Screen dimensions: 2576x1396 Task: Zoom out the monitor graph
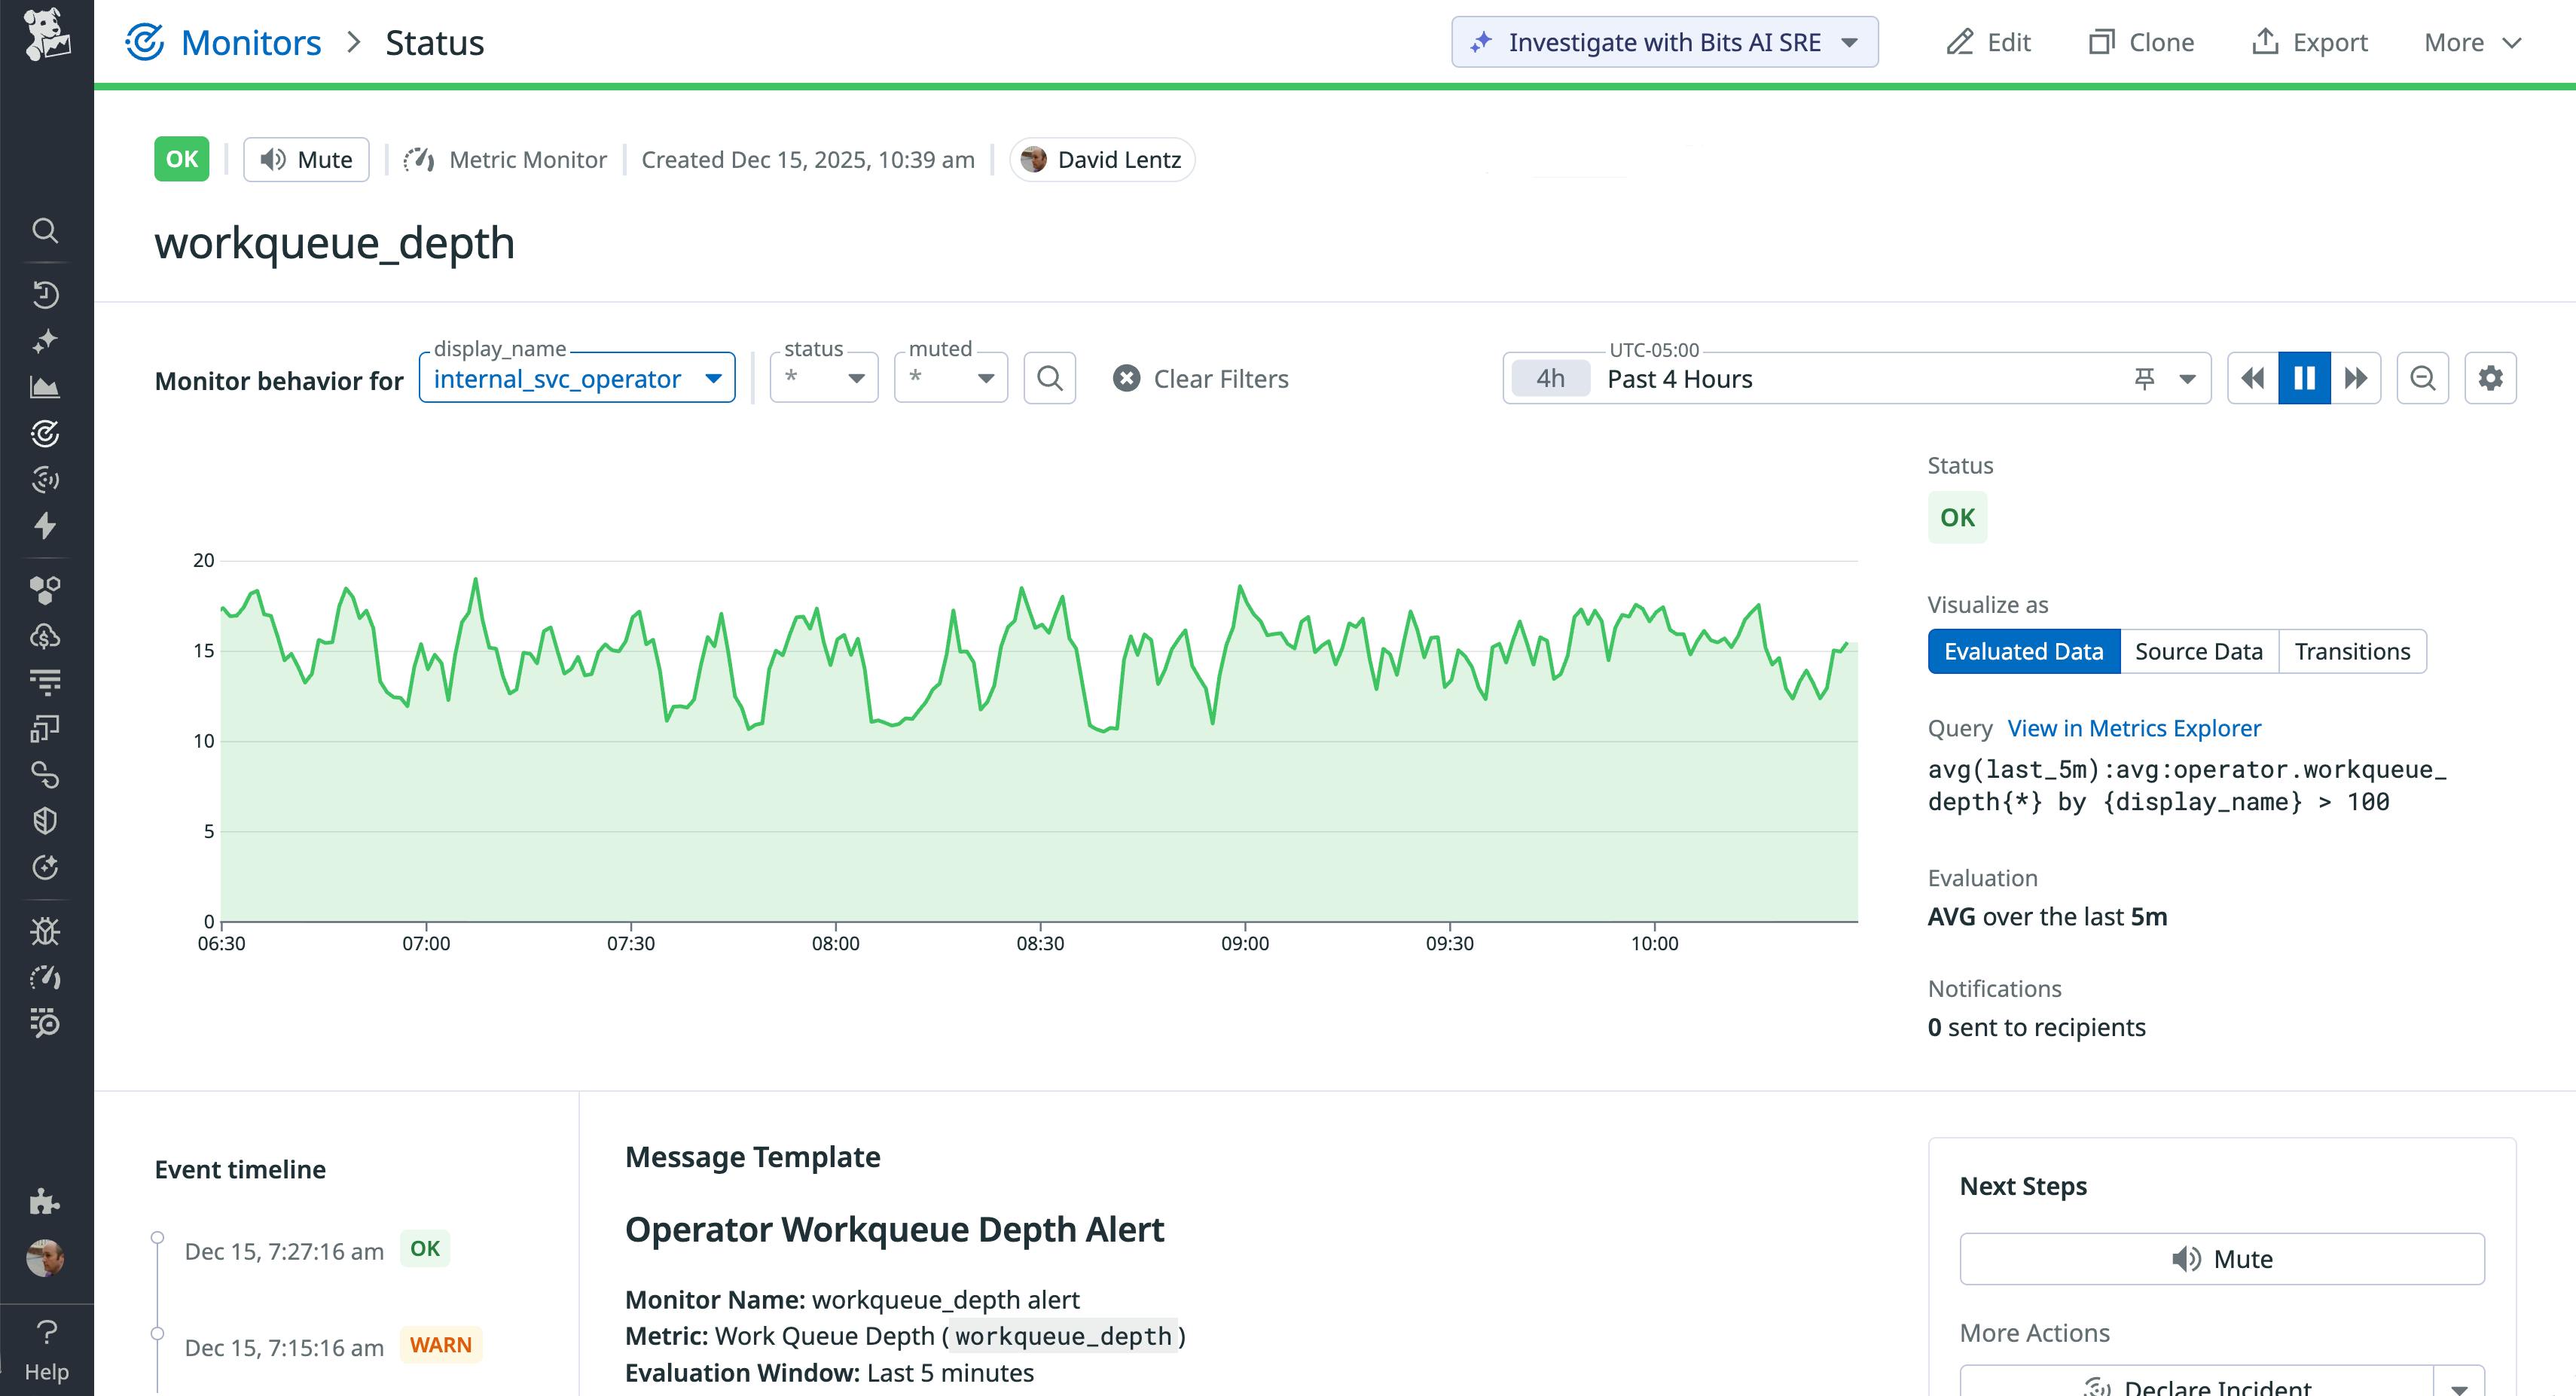tap(2422, 378)
